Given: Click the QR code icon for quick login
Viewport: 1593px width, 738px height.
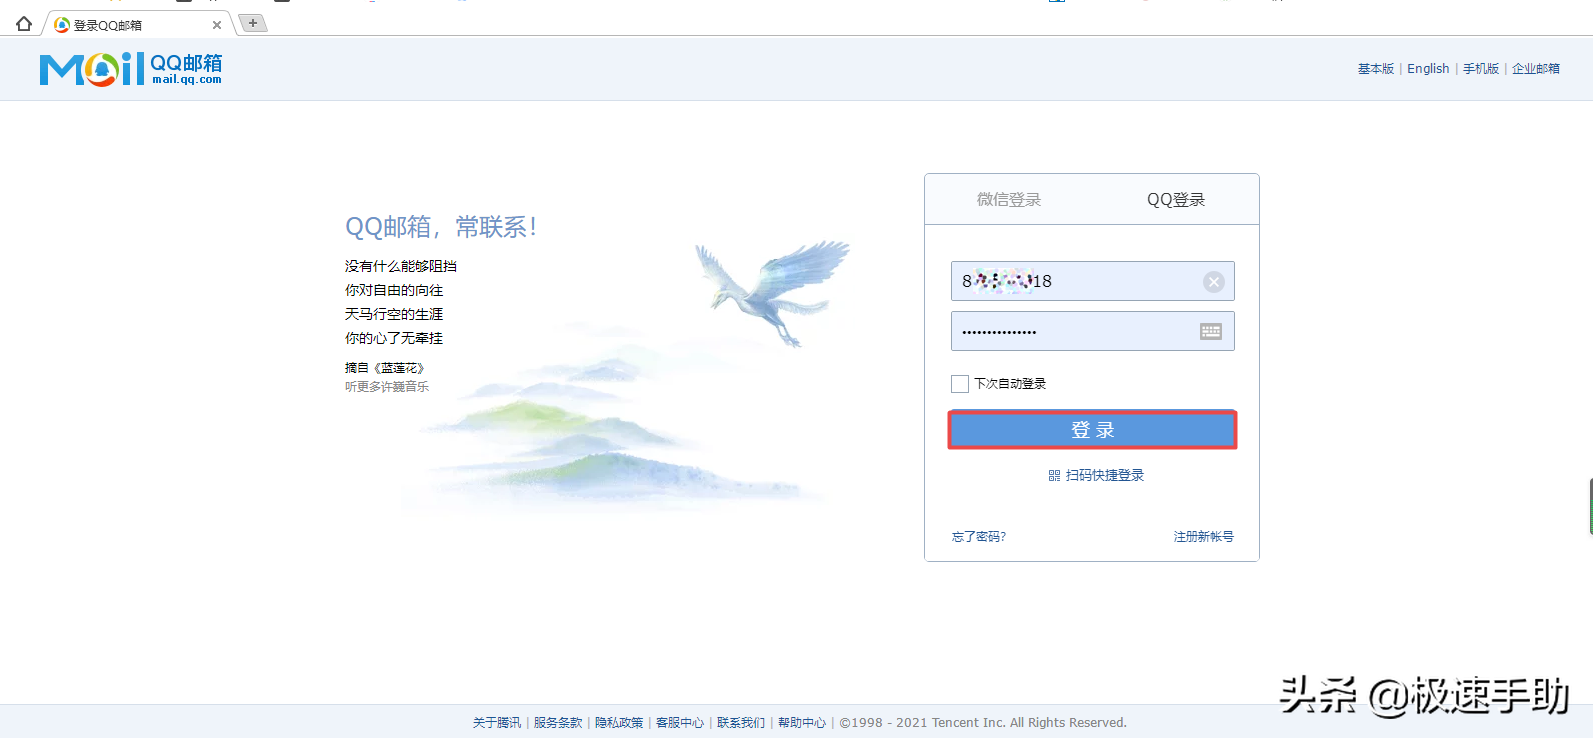Looking at the screenshot, I should (1054, 476).
